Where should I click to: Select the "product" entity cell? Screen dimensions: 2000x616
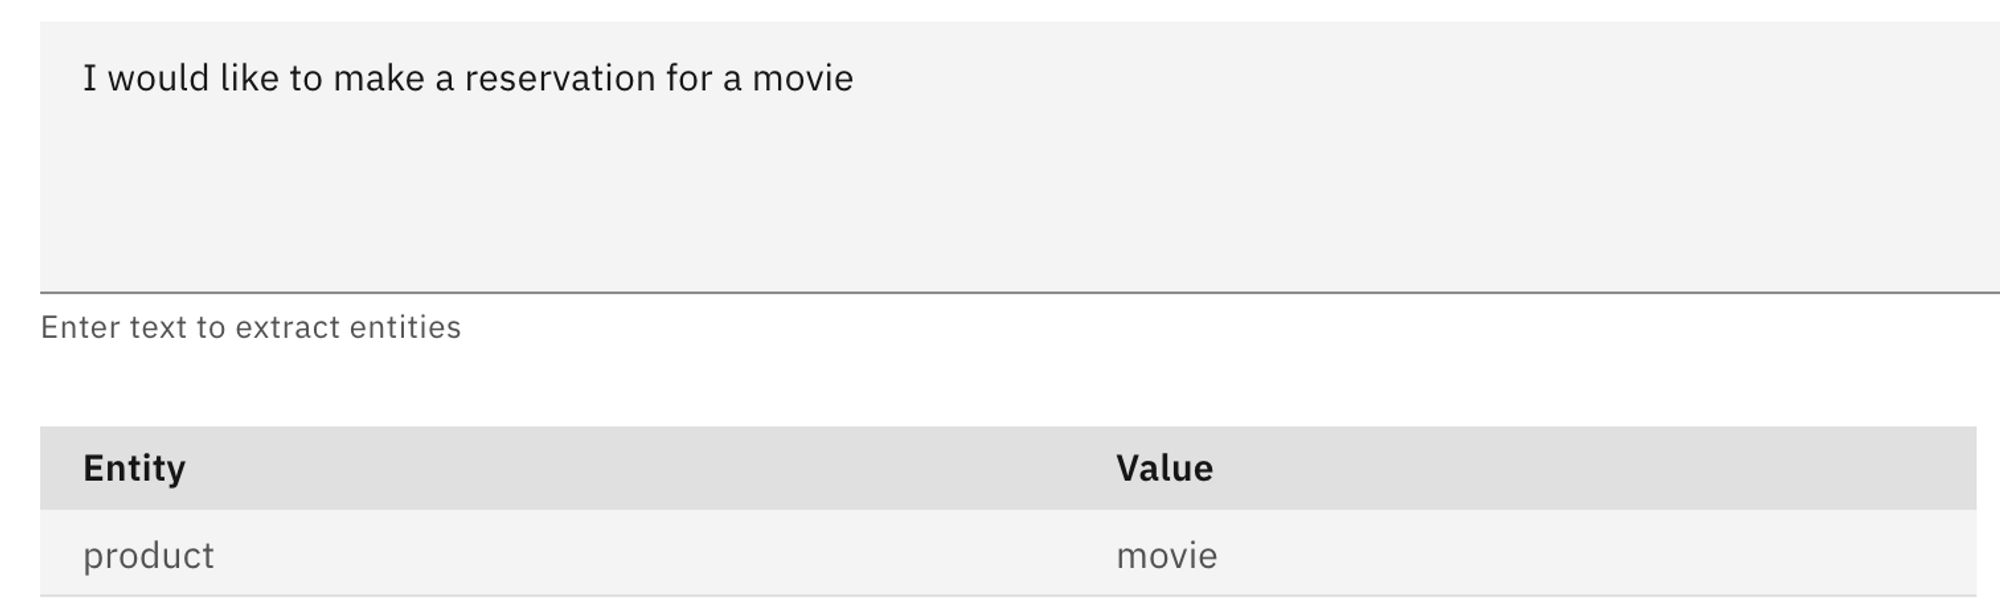coord(148,555)
